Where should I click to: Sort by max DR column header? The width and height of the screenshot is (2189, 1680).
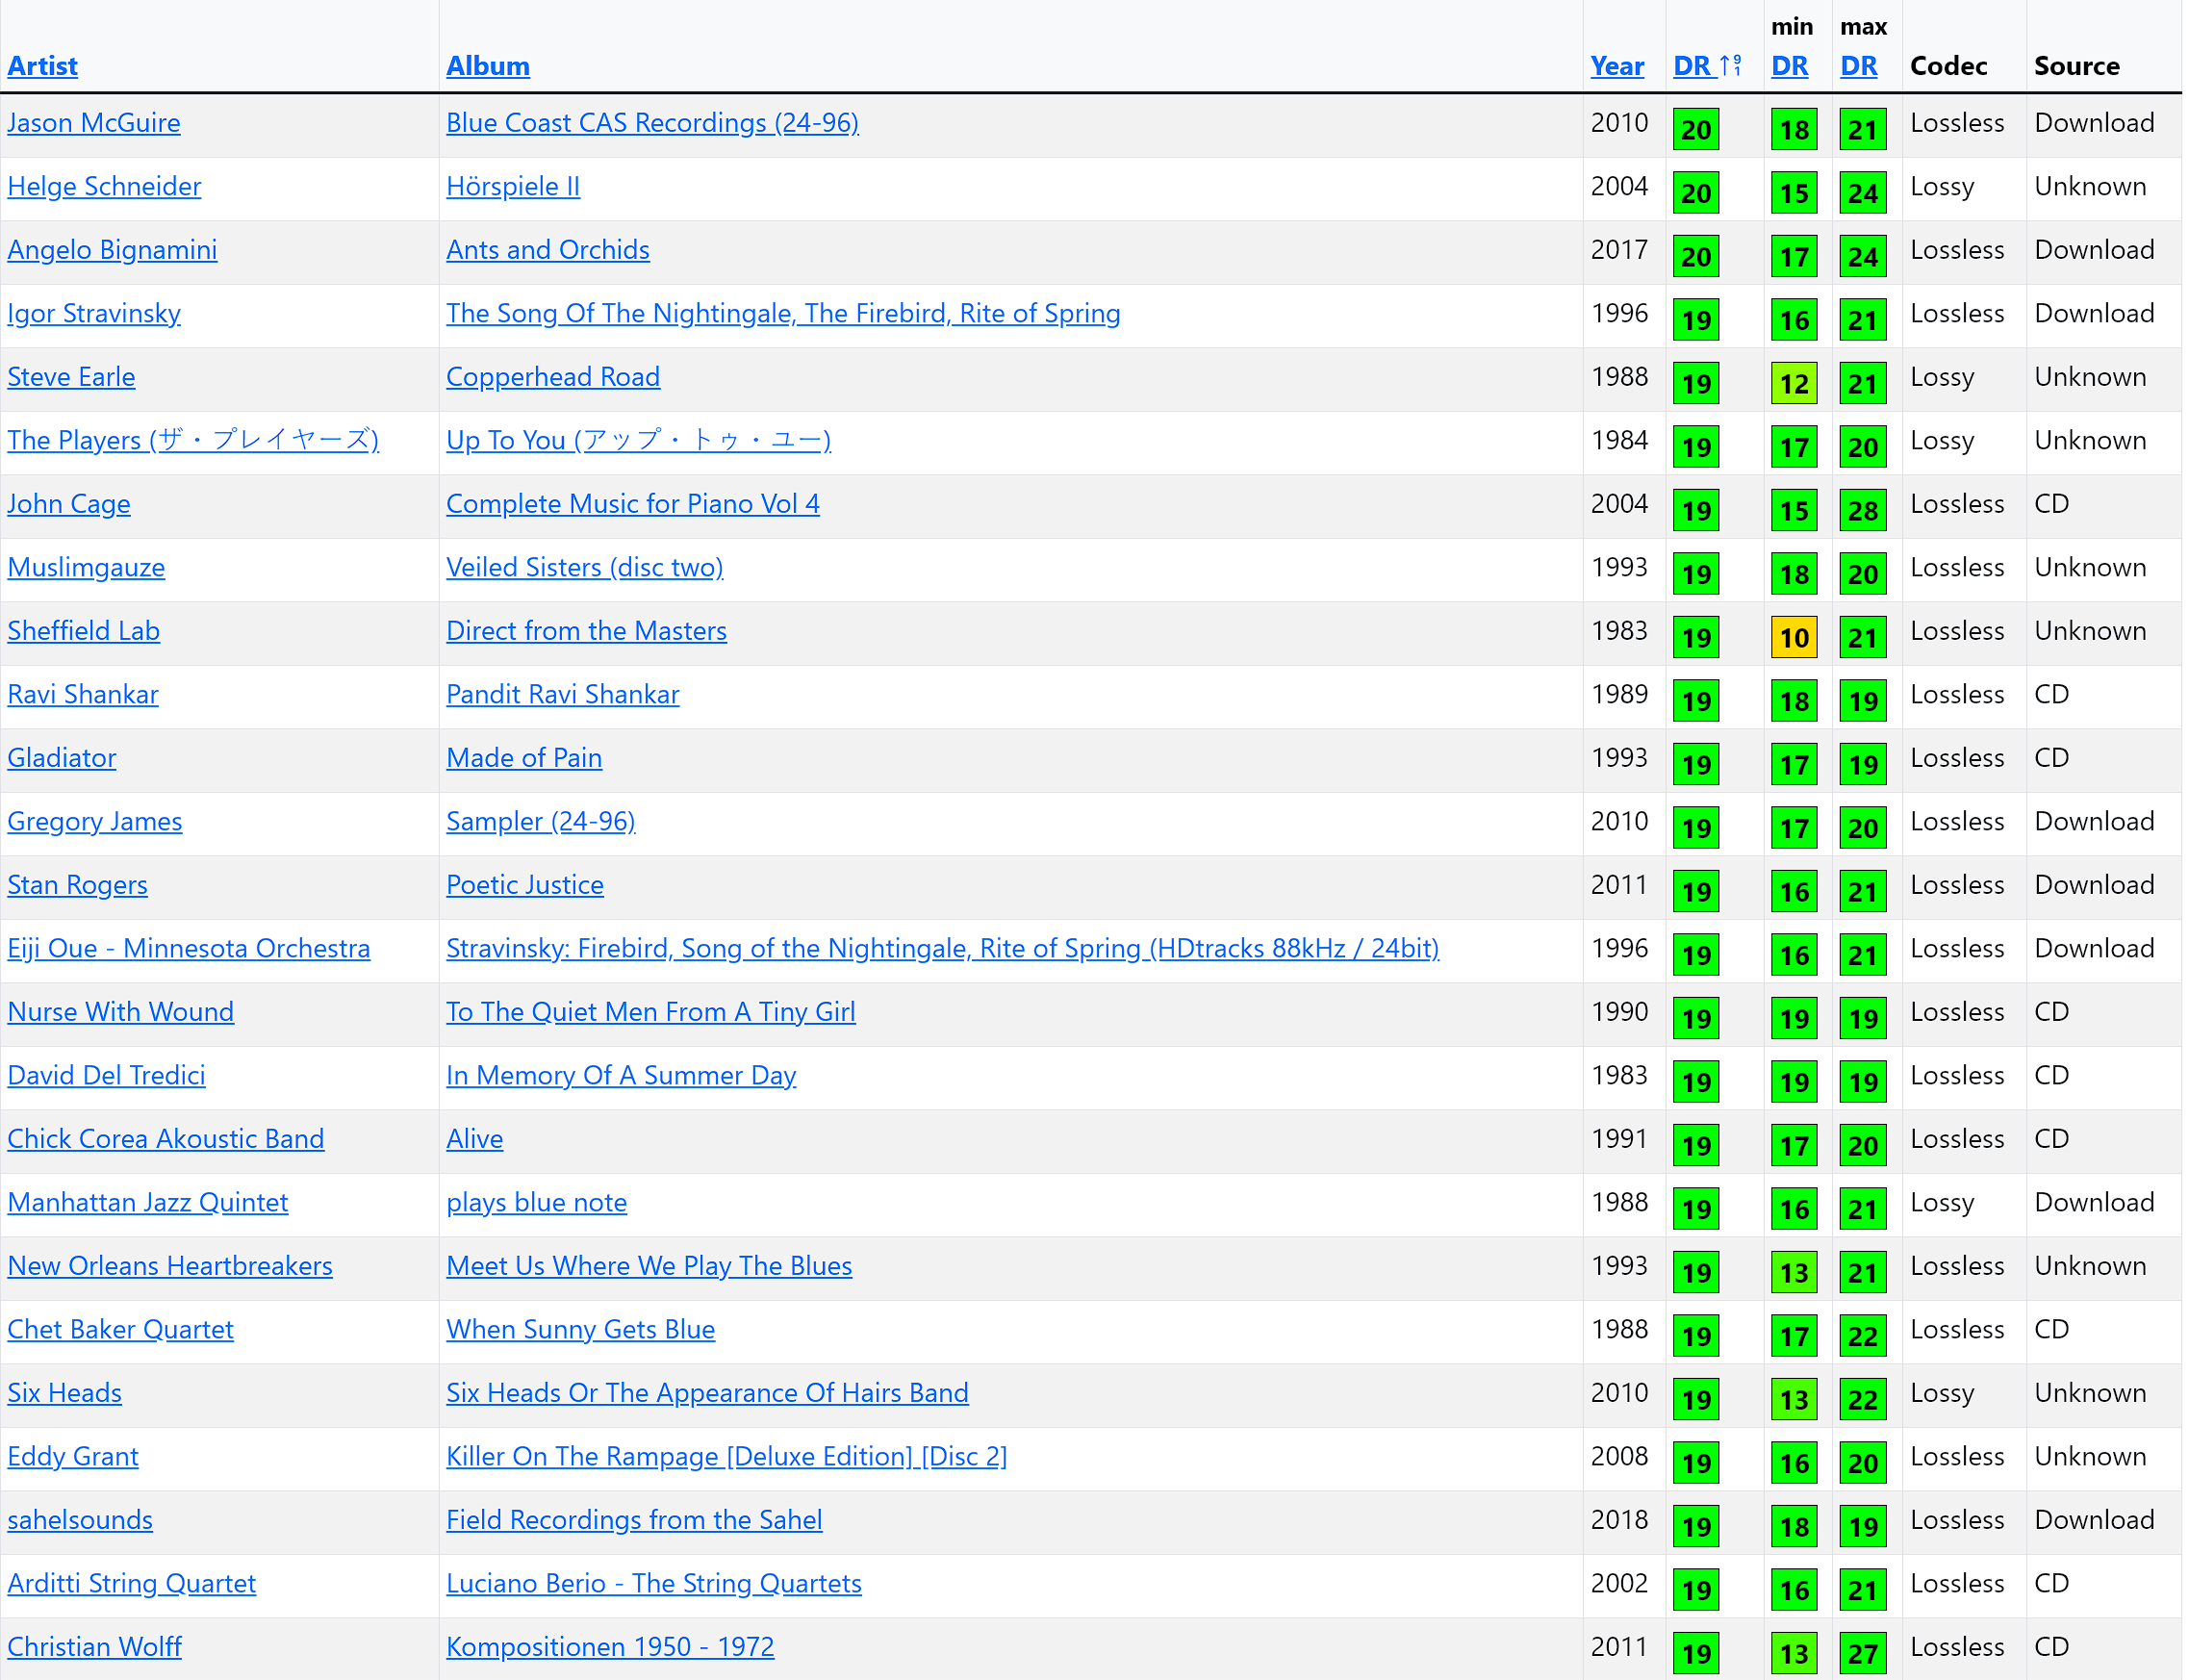click(x=1859, y=66)
